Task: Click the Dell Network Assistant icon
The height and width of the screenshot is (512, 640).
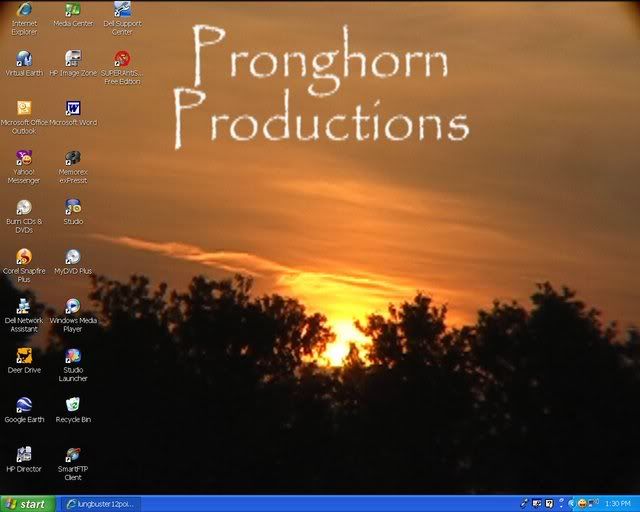Action: click(x=24, y=316)
